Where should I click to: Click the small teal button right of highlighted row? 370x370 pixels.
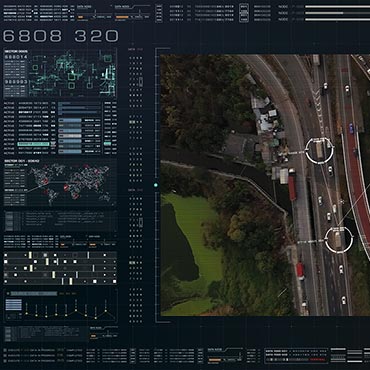107,144
